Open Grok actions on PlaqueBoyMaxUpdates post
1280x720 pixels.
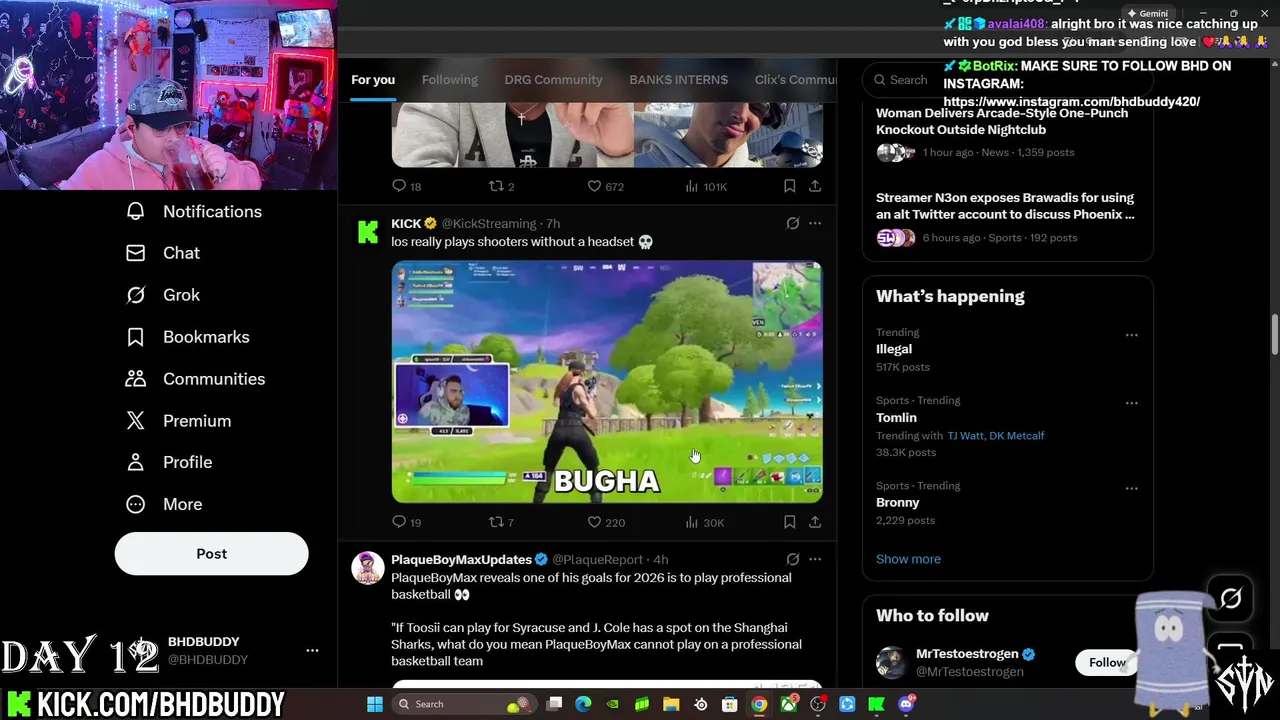point(793,559)
